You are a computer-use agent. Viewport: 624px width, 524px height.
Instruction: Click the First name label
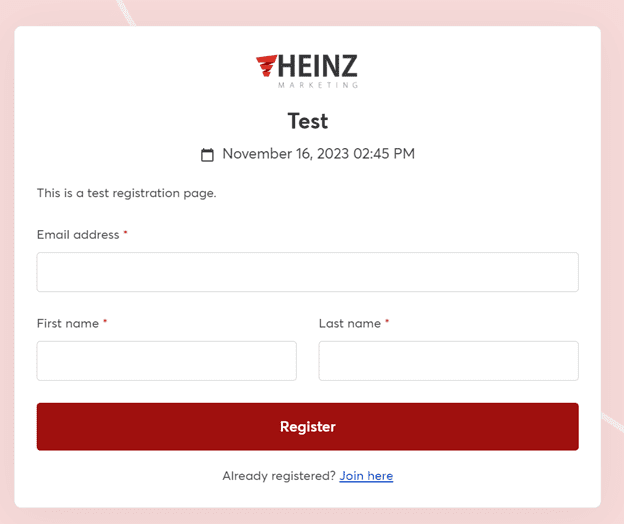68,324
